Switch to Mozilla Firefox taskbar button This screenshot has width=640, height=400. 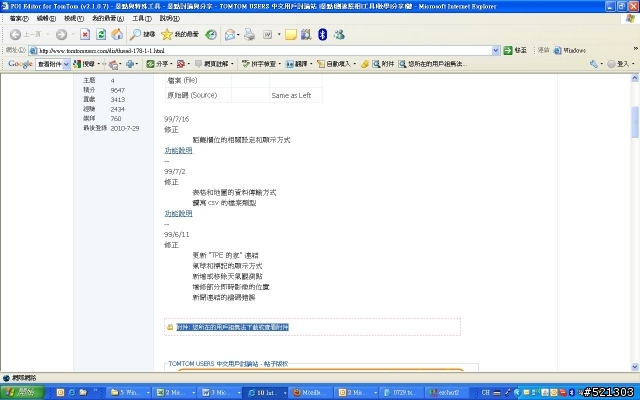(312, 393)
